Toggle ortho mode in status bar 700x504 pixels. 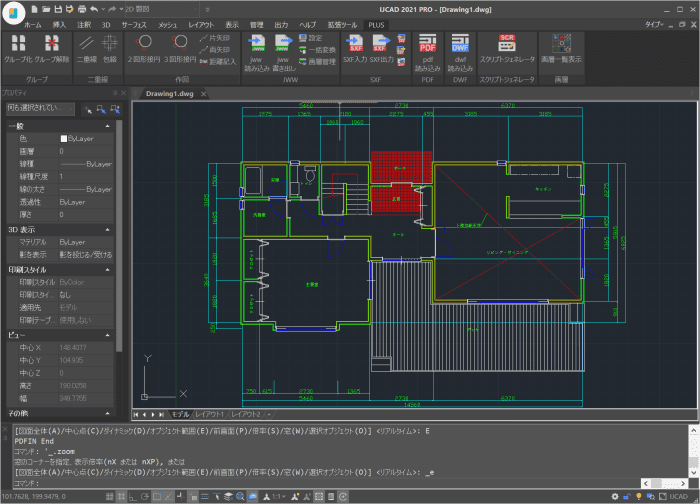(x=133, y=496)
